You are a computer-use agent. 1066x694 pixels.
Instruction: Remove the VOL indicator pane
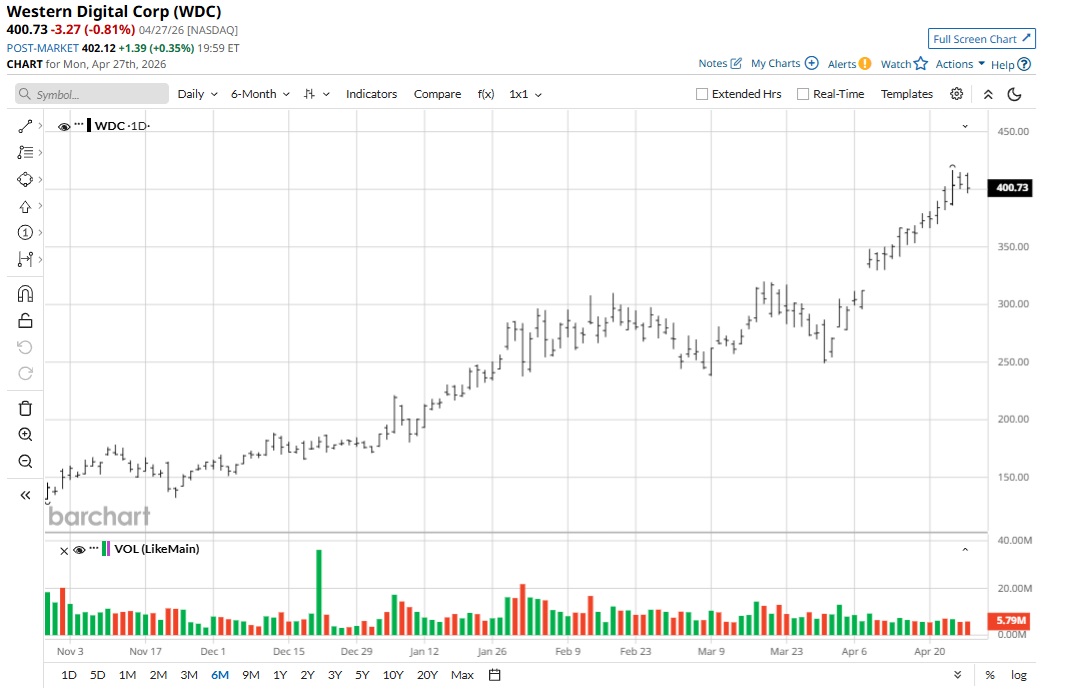pyautogui.click(x=64, y=551)
